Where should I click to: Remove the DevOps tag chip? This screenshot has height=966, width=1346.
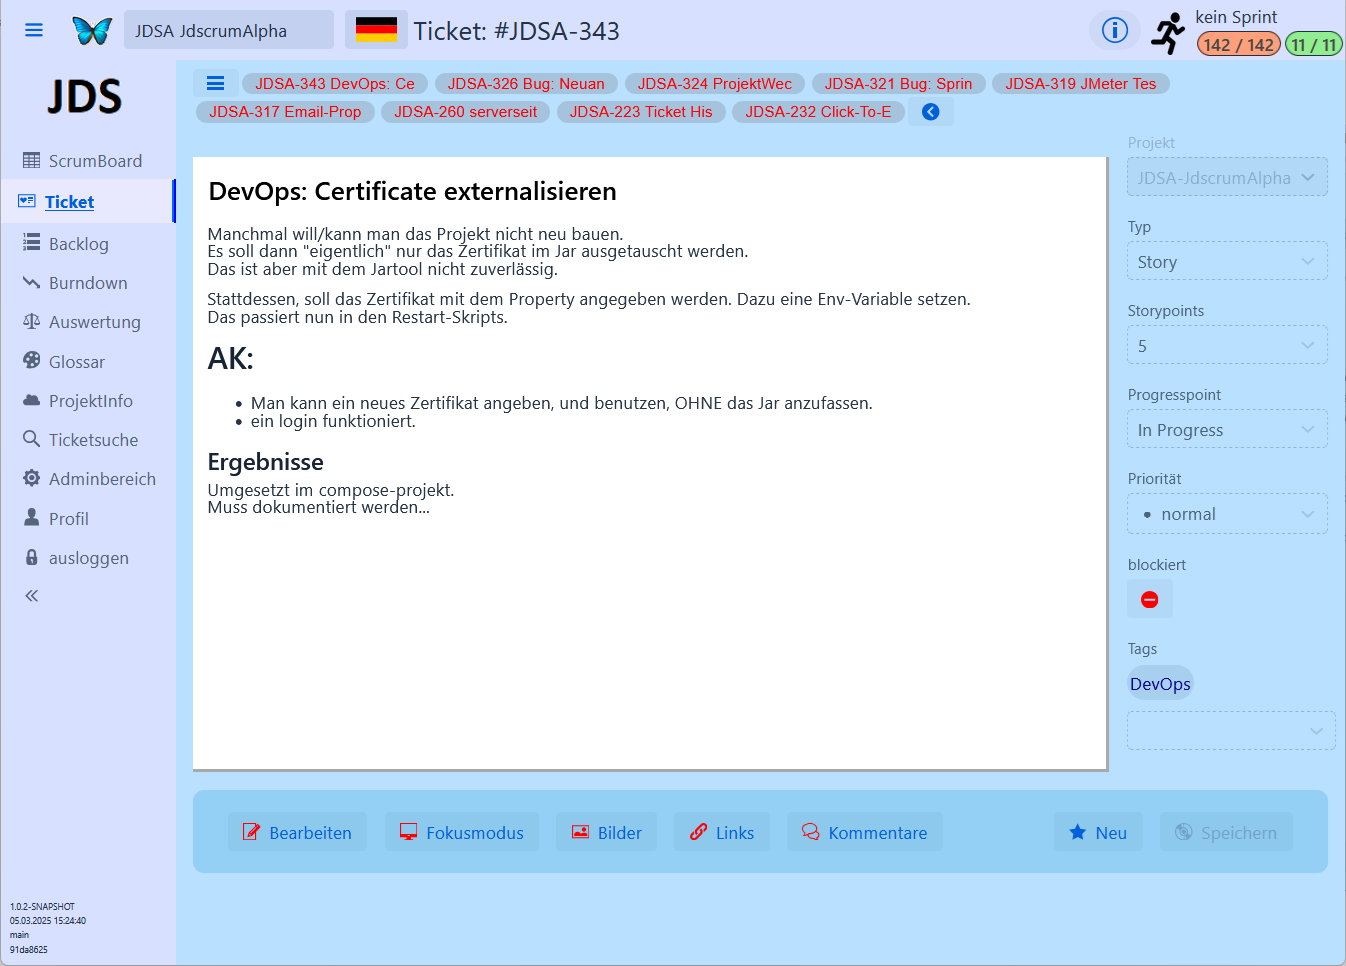(1160, 684)
